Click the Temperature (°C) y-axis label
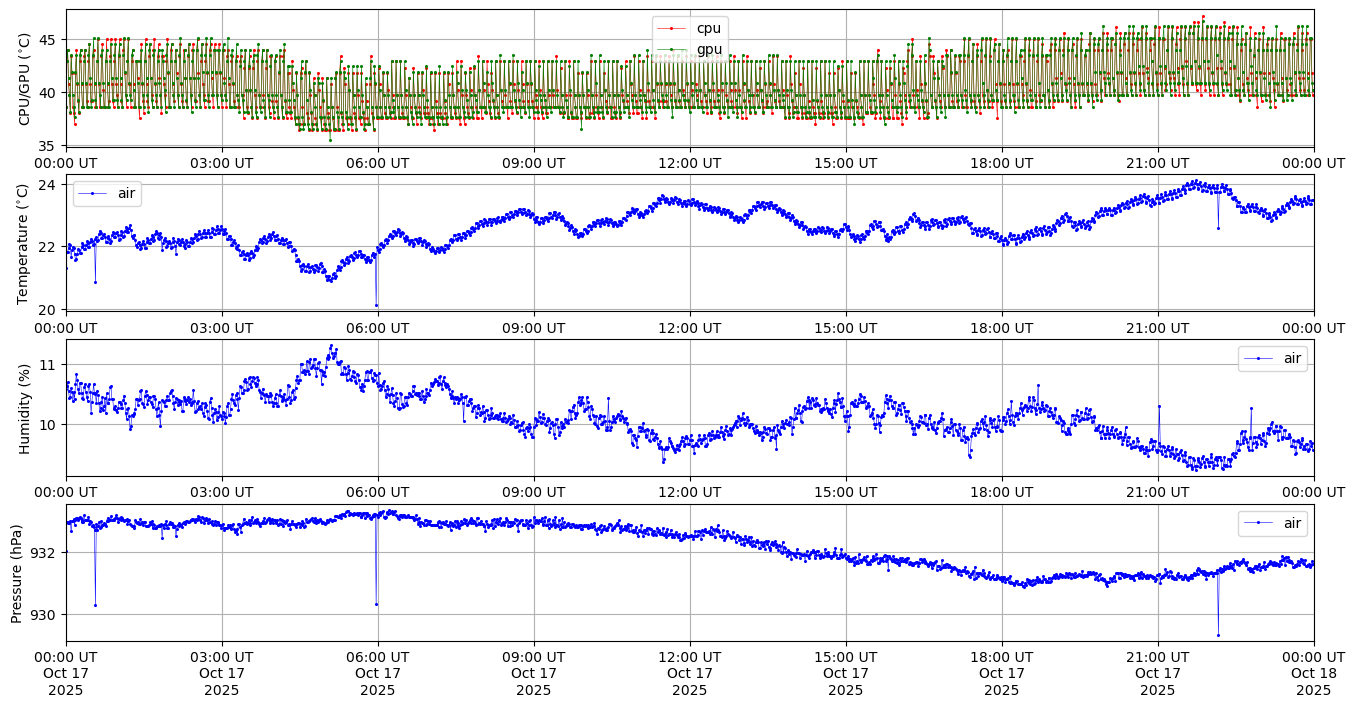Screen dimensions: 1355x707 pos(25,243)
